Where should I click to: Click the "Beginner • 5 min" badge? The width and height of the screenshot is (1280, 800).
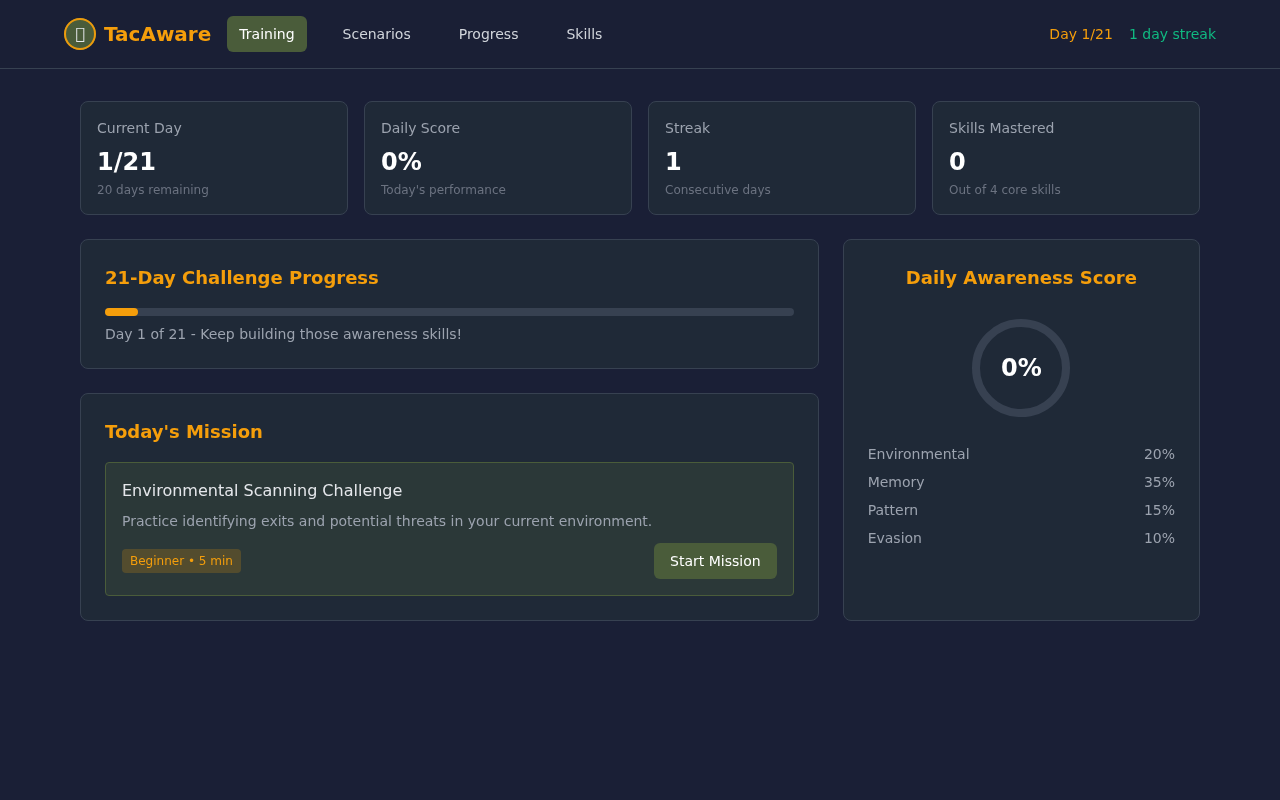point(181,561)
